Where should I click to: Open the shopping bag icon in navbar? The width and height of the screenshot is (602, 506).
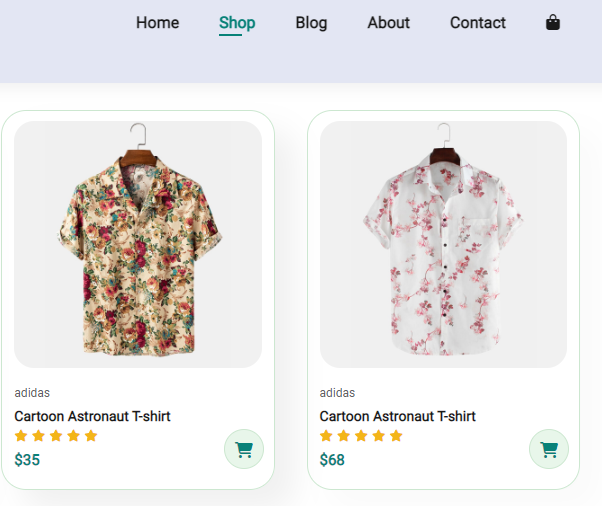(552, 22)
